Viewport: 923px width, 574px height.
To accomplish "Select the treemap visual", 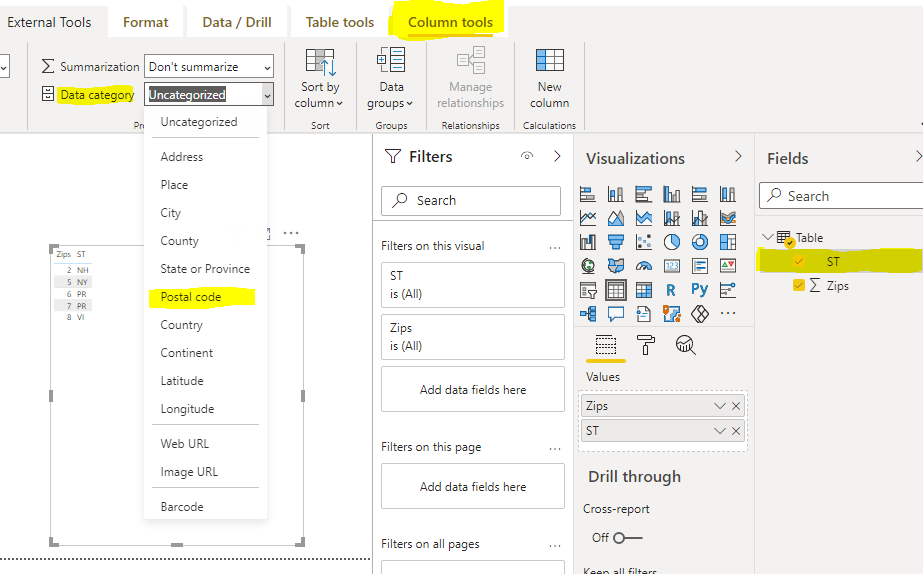I will point(728,242).
